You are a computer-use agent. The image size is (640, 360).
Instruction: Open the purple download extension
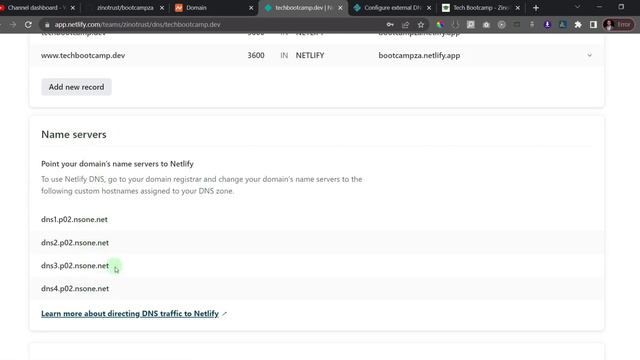[x=547, y=24]
